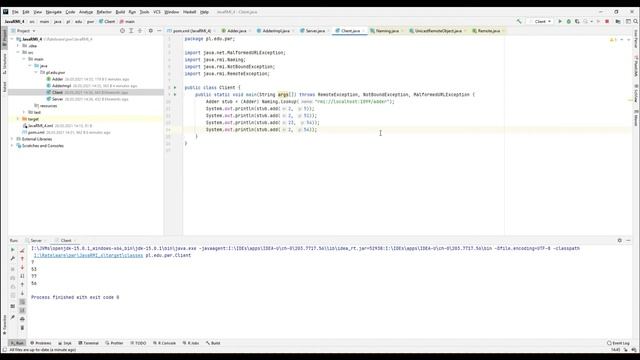Open the Refactor menu
640x360 pixels.
[104, 12]
